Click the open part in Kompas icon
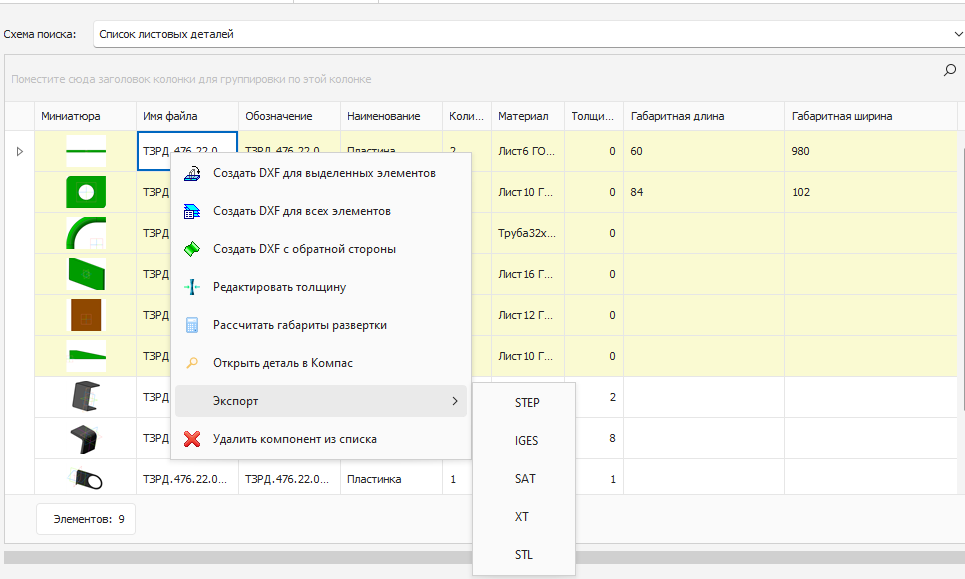Screen dimensions: 965x579 click(x=193, y=363)
